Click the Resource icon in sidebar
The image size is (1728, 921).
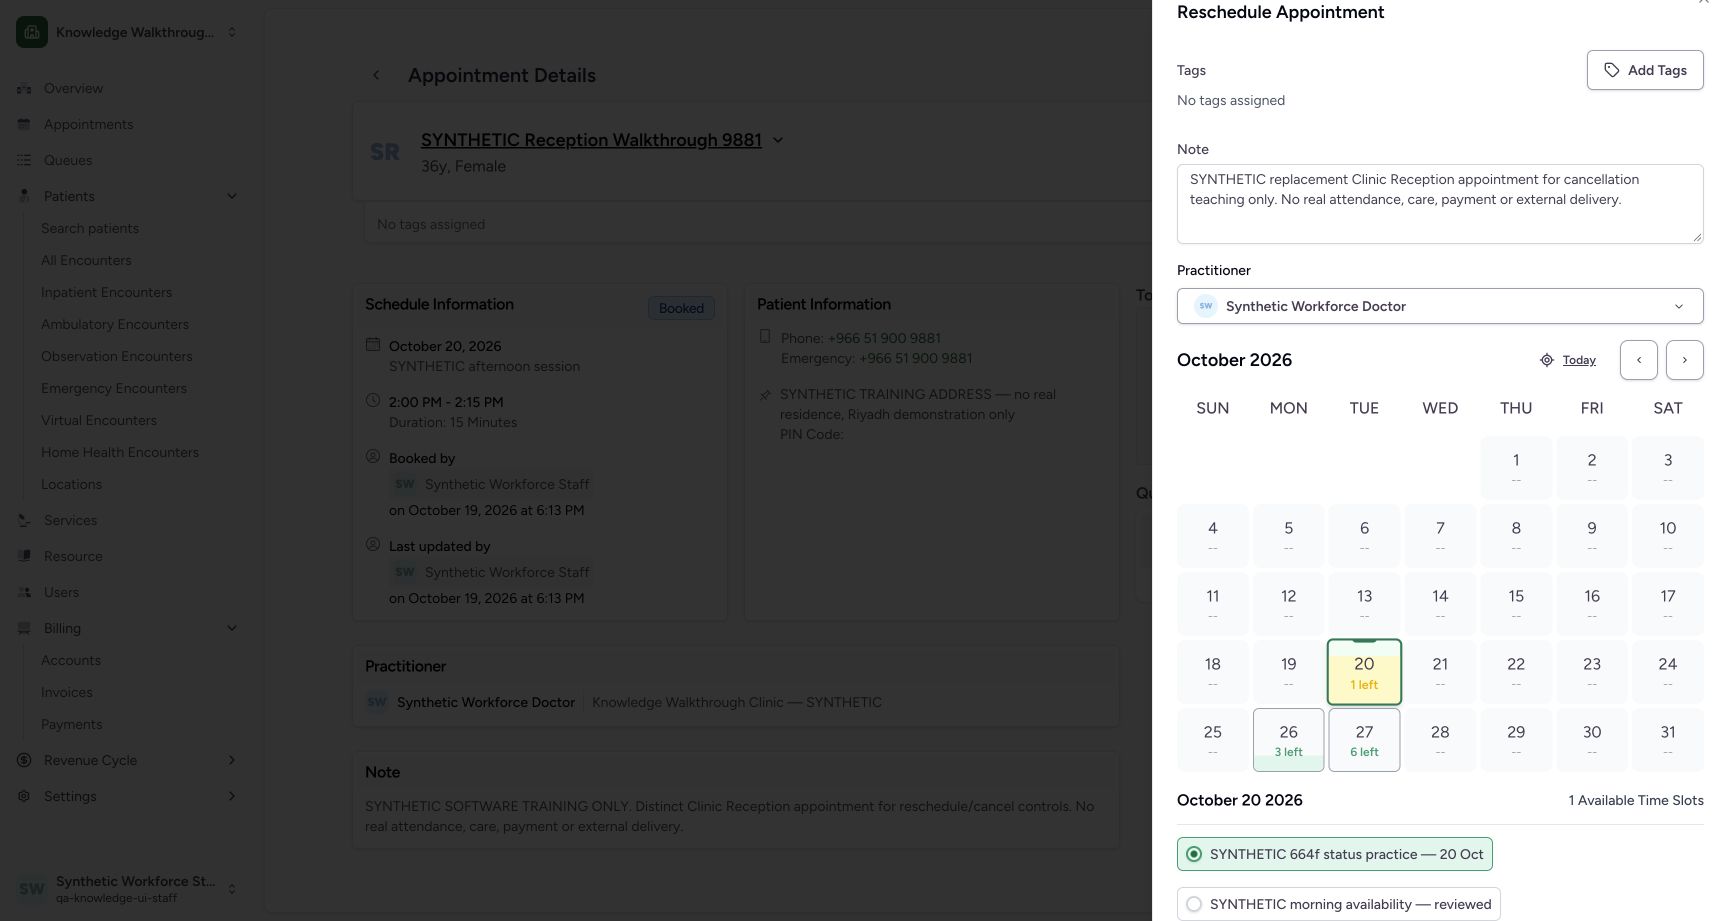(24, 556)
